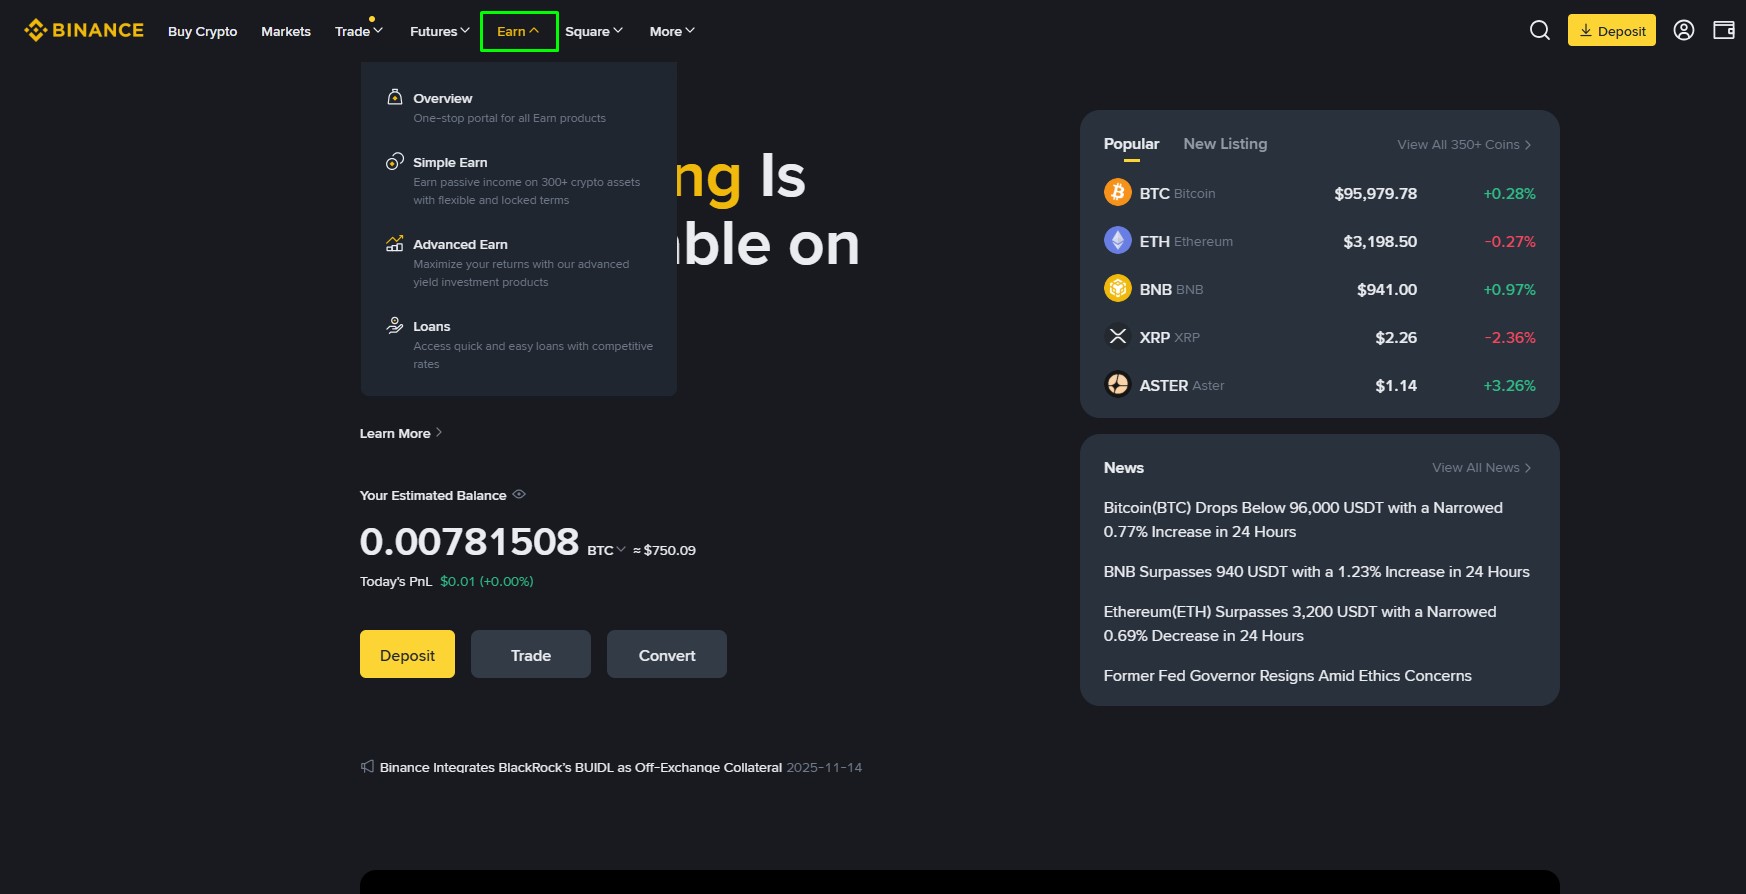Screen dimensions: 1746x894
Task: Open the View All News link
Action: tap(1481, 467)
